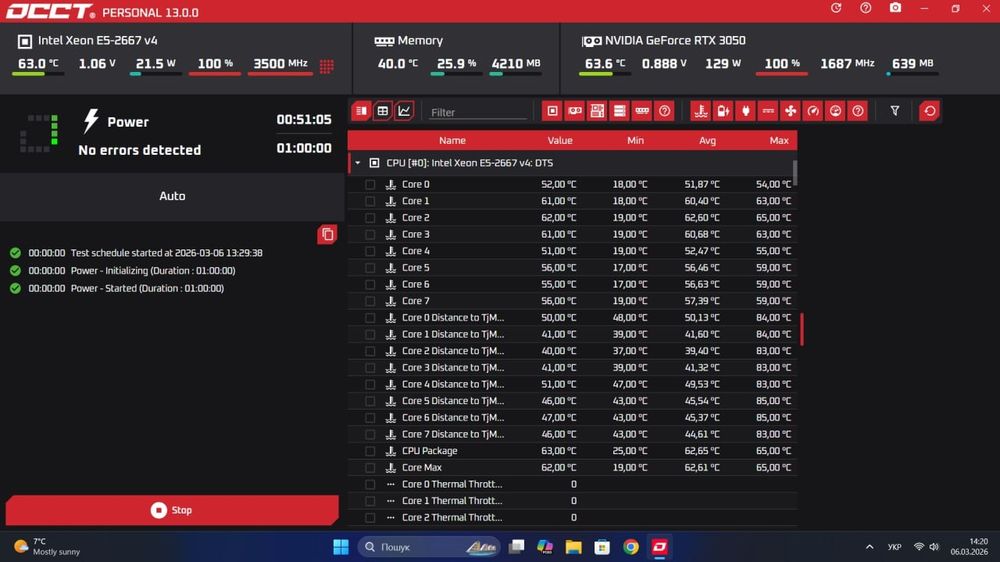Toggle the unknown-sensor question mark beside the load gauge
This screenshot has width=1000, height=562.
pos(858,111)
